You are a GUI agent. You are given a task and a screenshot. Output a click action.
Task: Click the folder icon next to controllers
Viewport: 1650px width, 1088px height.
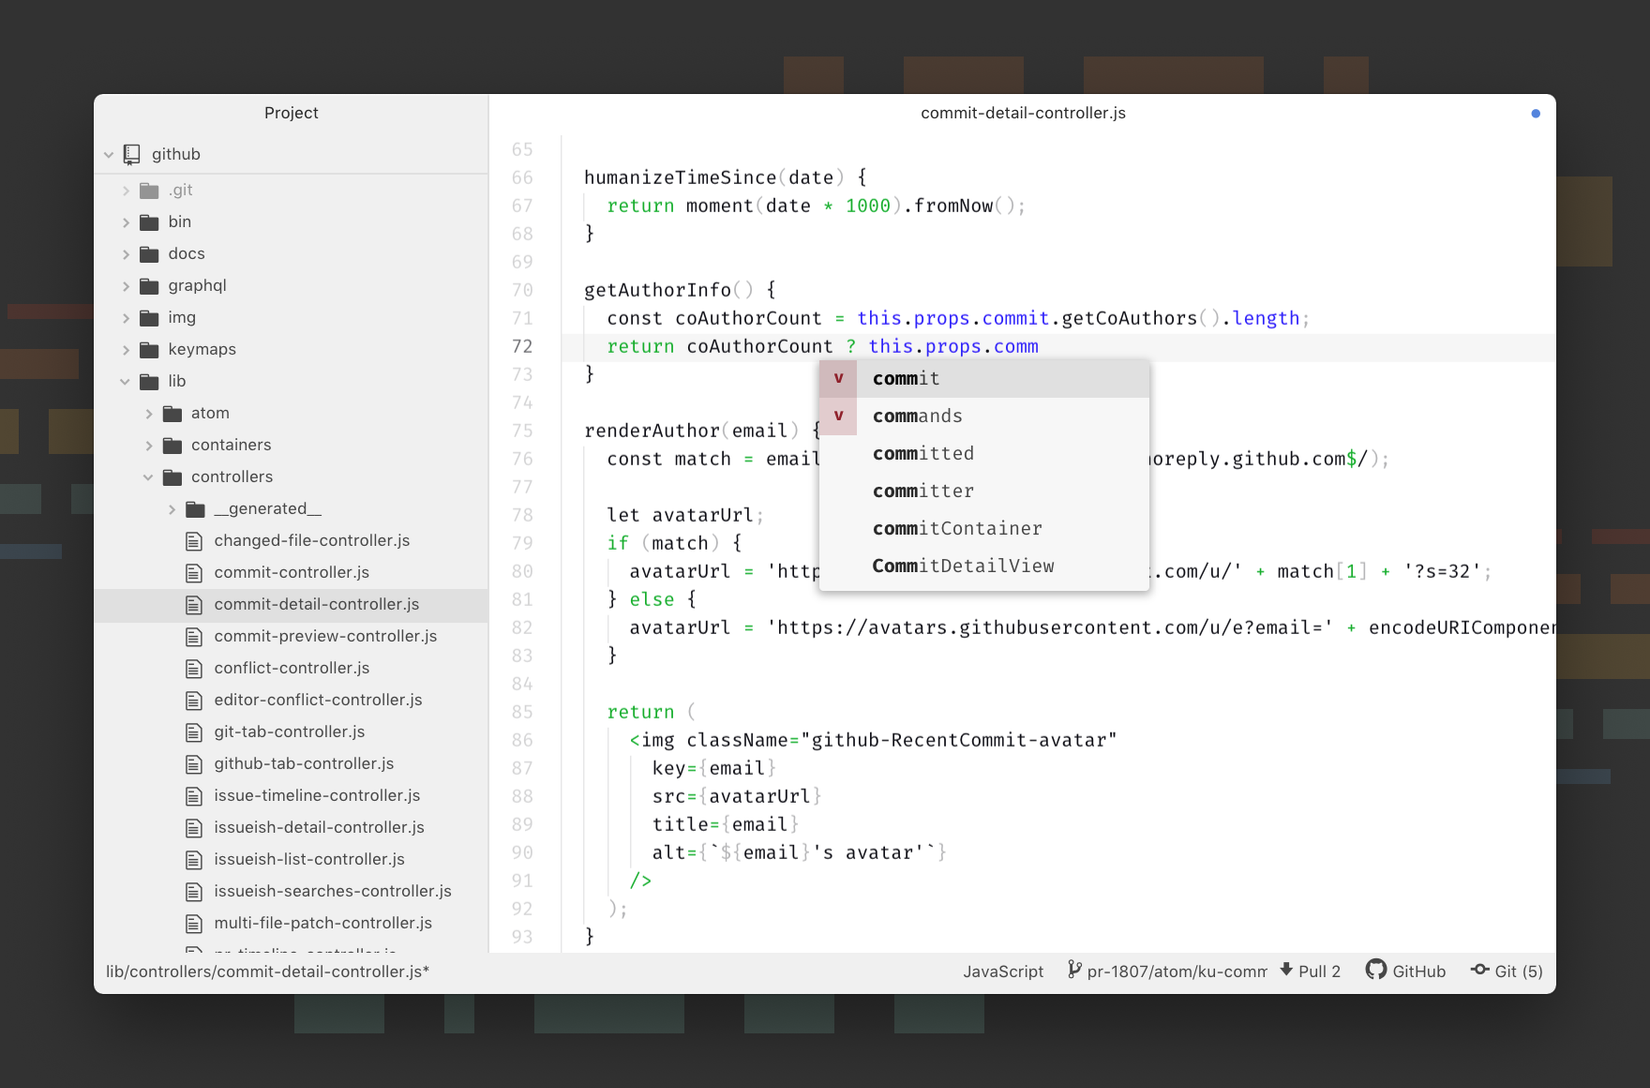tap(172, 477)
